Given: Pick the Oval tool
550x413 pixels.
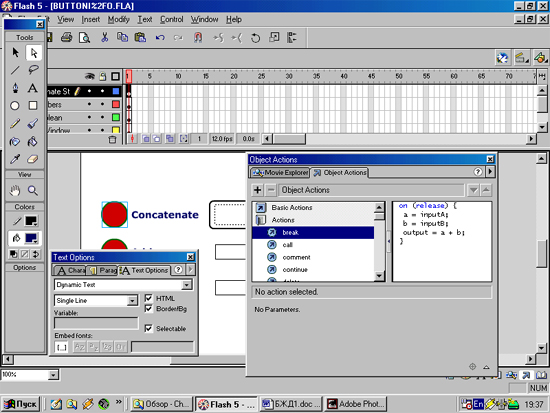Looking at the screenshot, I should [x=15, y=106].
